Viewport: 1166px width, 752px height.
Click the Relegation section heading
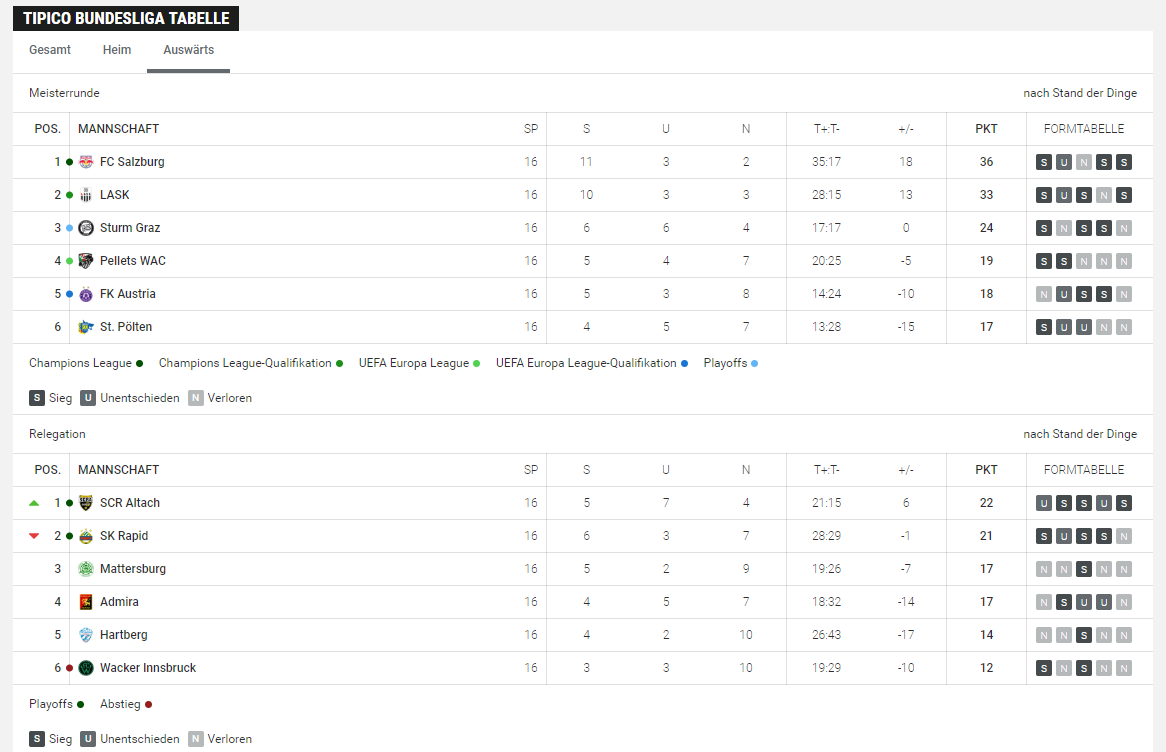(x=57, y=434)
